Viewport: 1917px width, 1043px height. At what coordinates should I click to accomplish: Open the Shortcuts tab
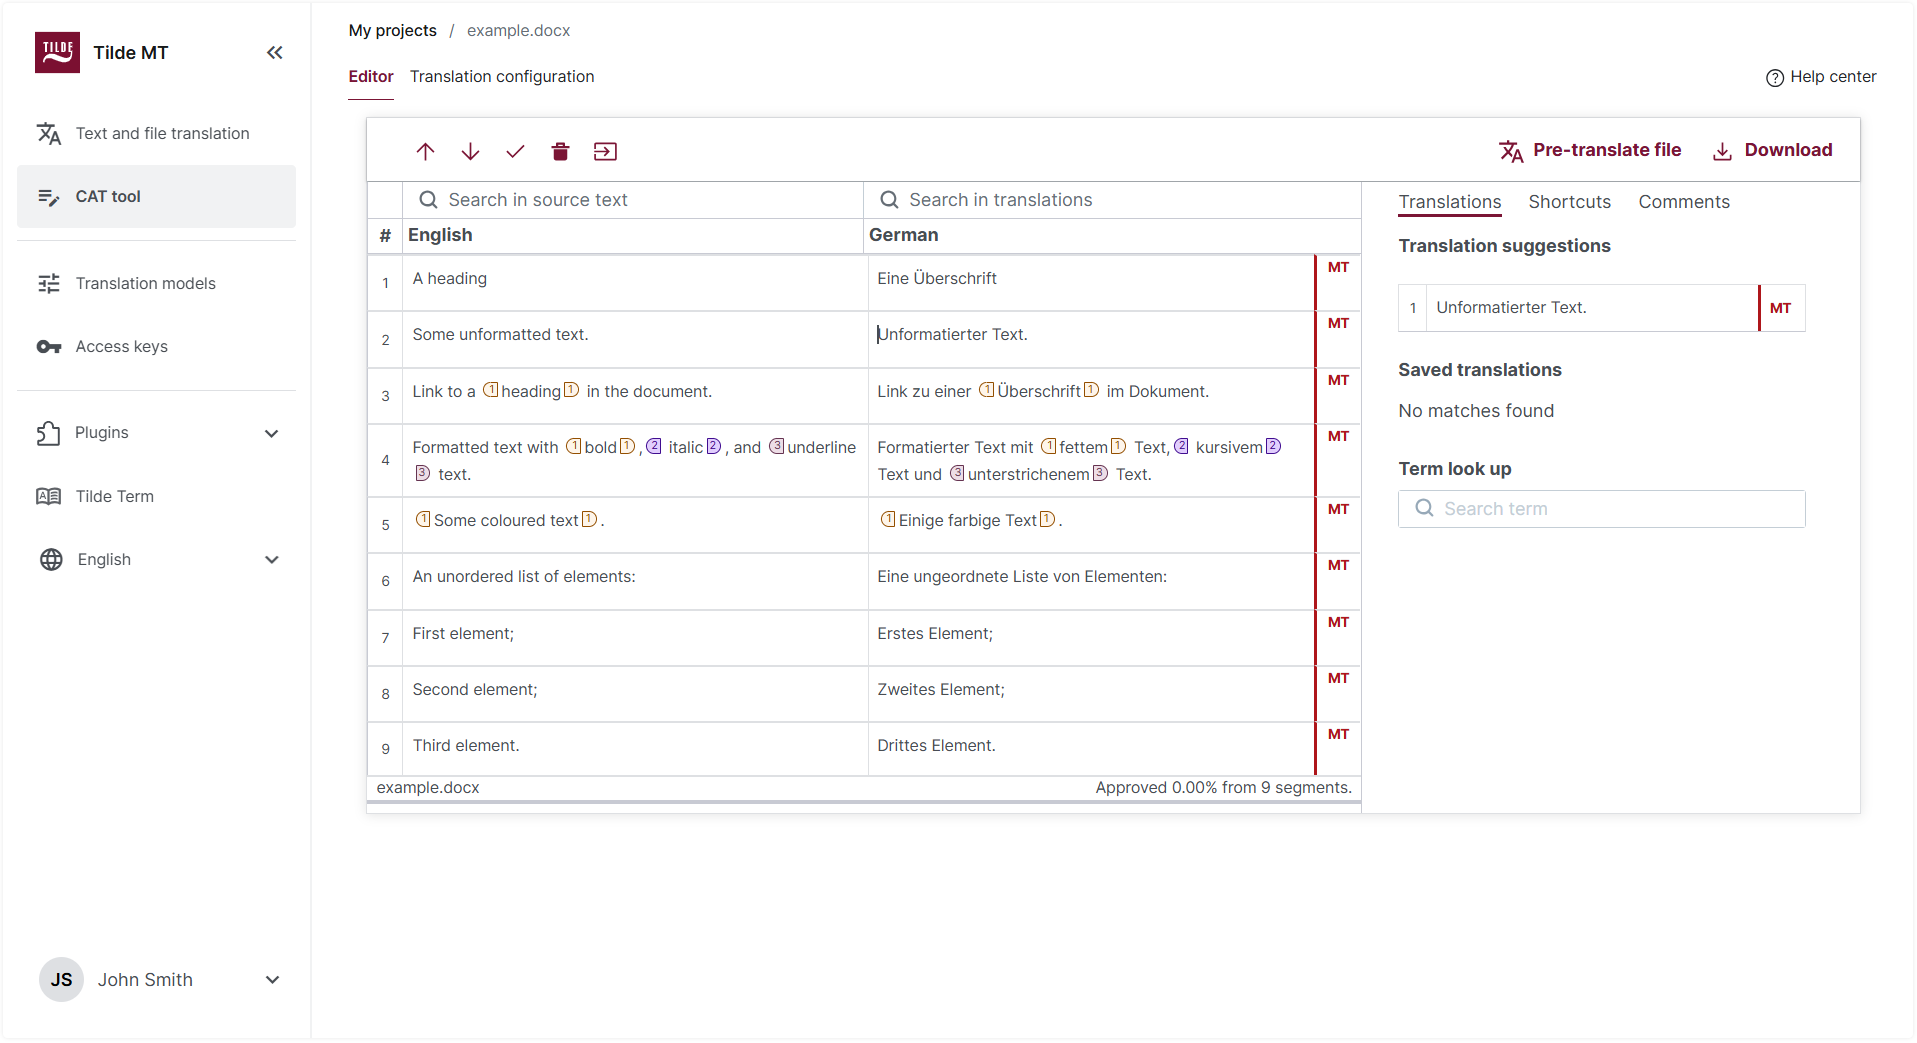point(1569,201)
